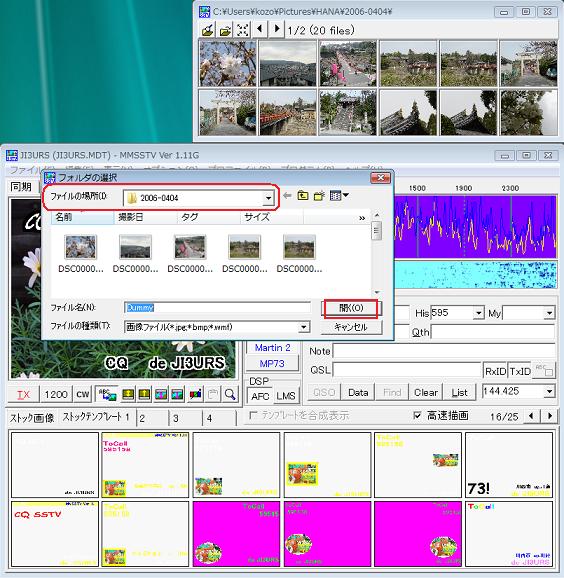
Task: Click the Data log button
Action: point(358,393)
